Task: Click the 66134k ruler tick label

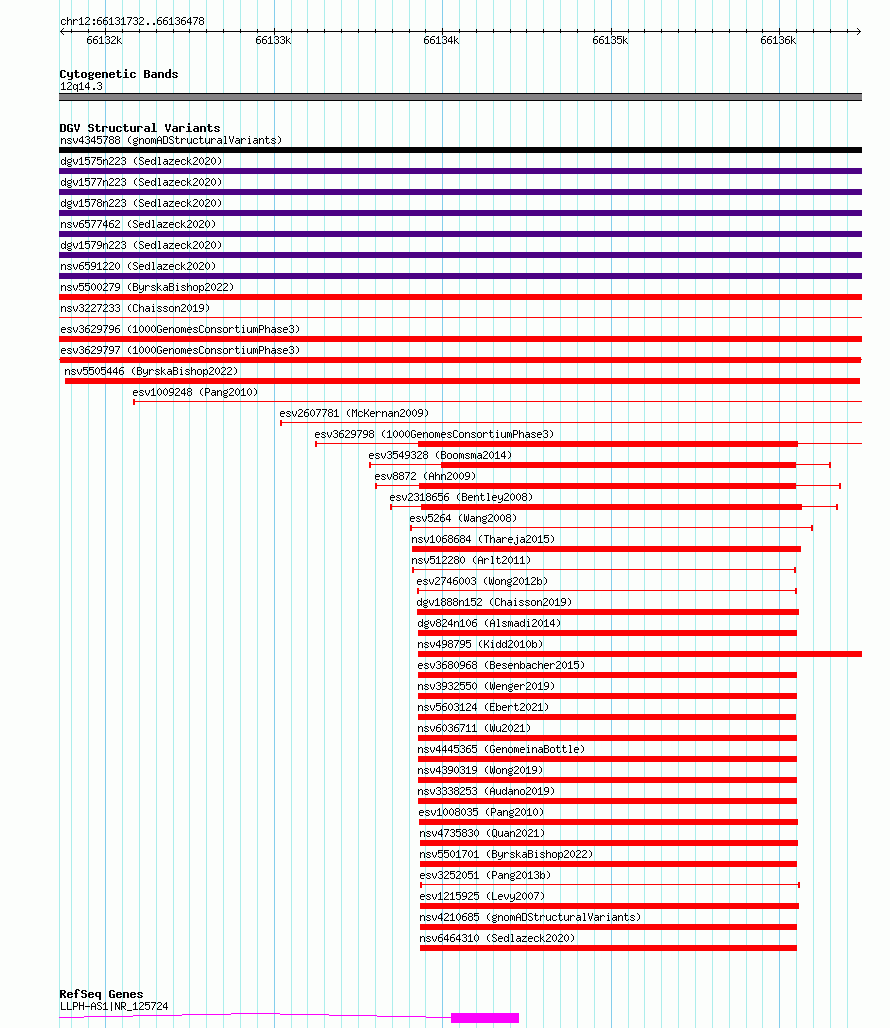Action: click(x=441, y=41)
